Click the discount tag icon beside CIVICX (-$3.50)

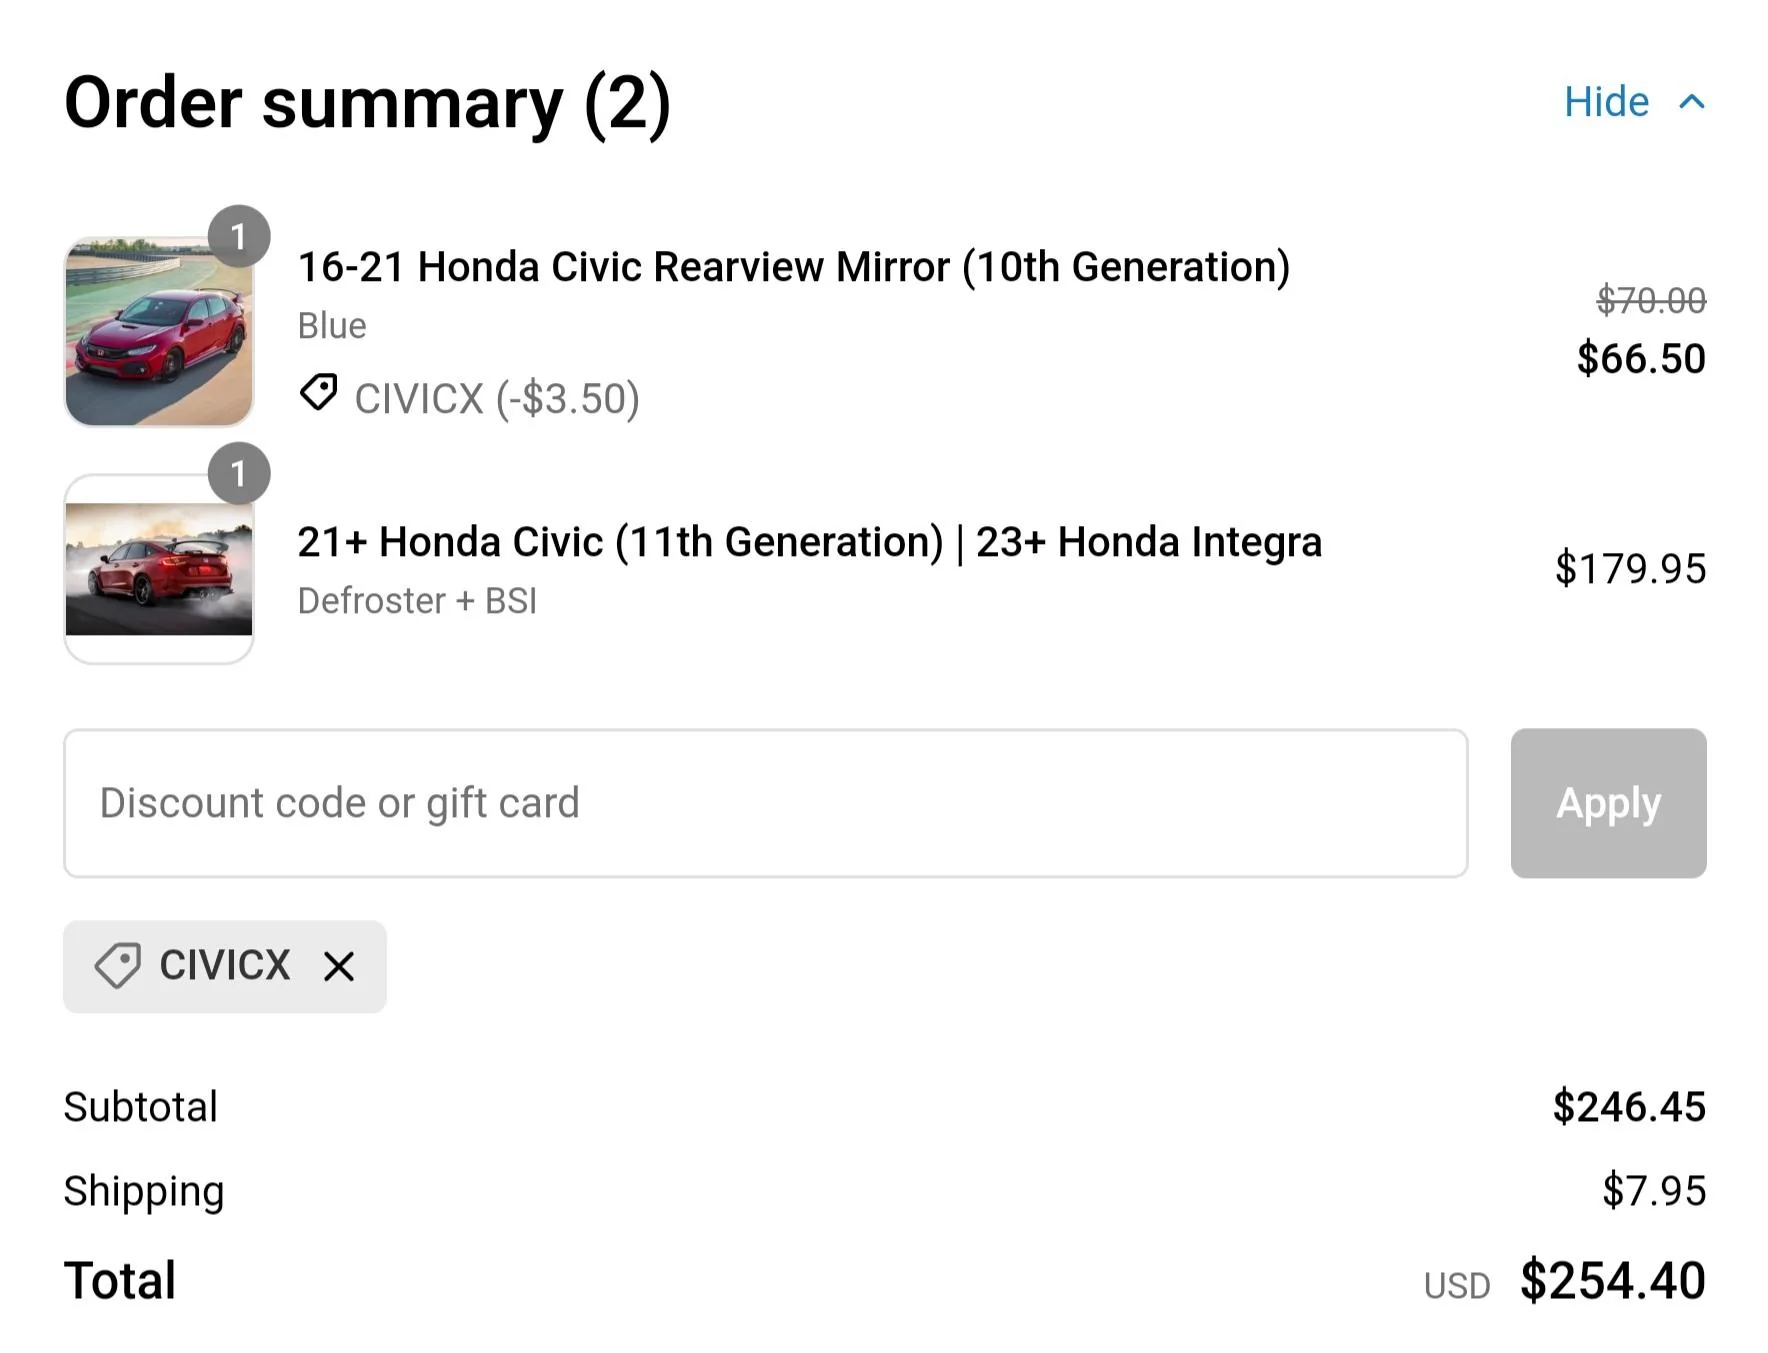318,395
